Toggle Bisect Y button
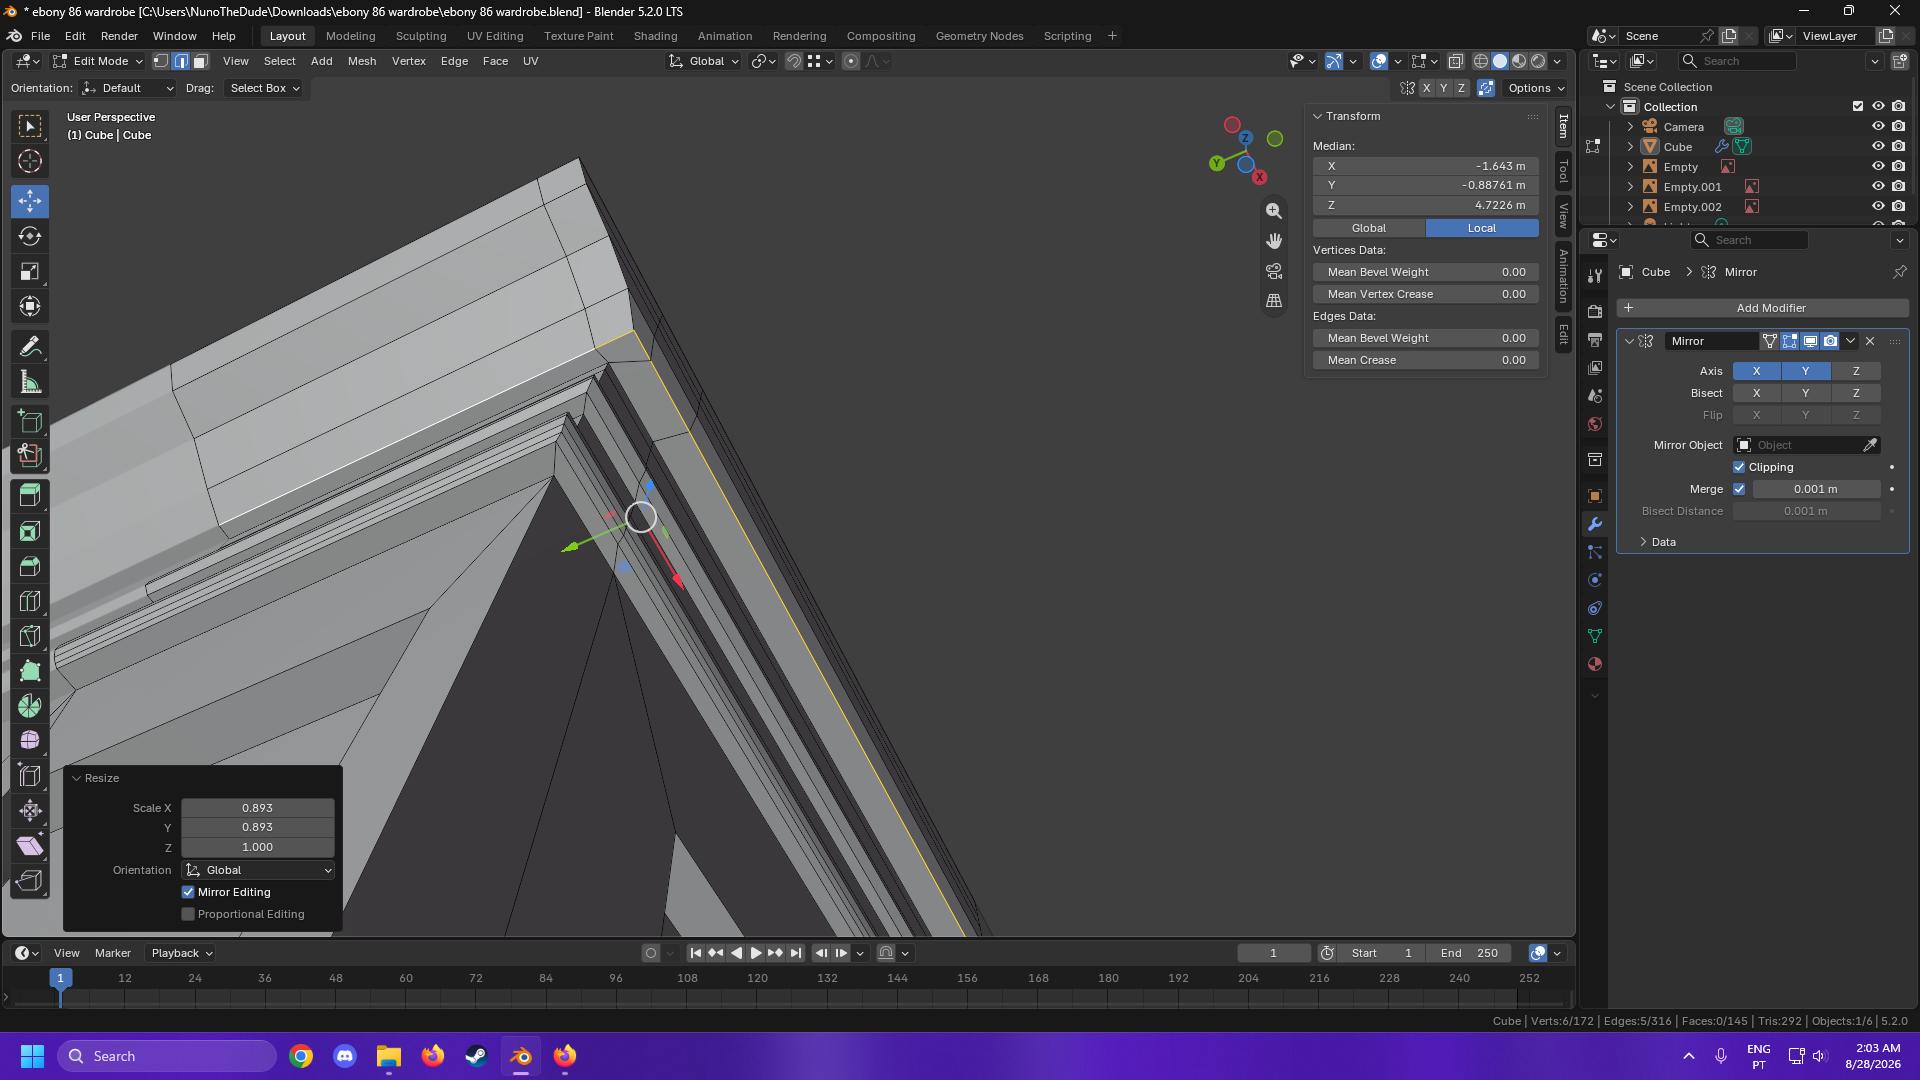This screenshot has height=1080, width=1920. [1805, 393]
